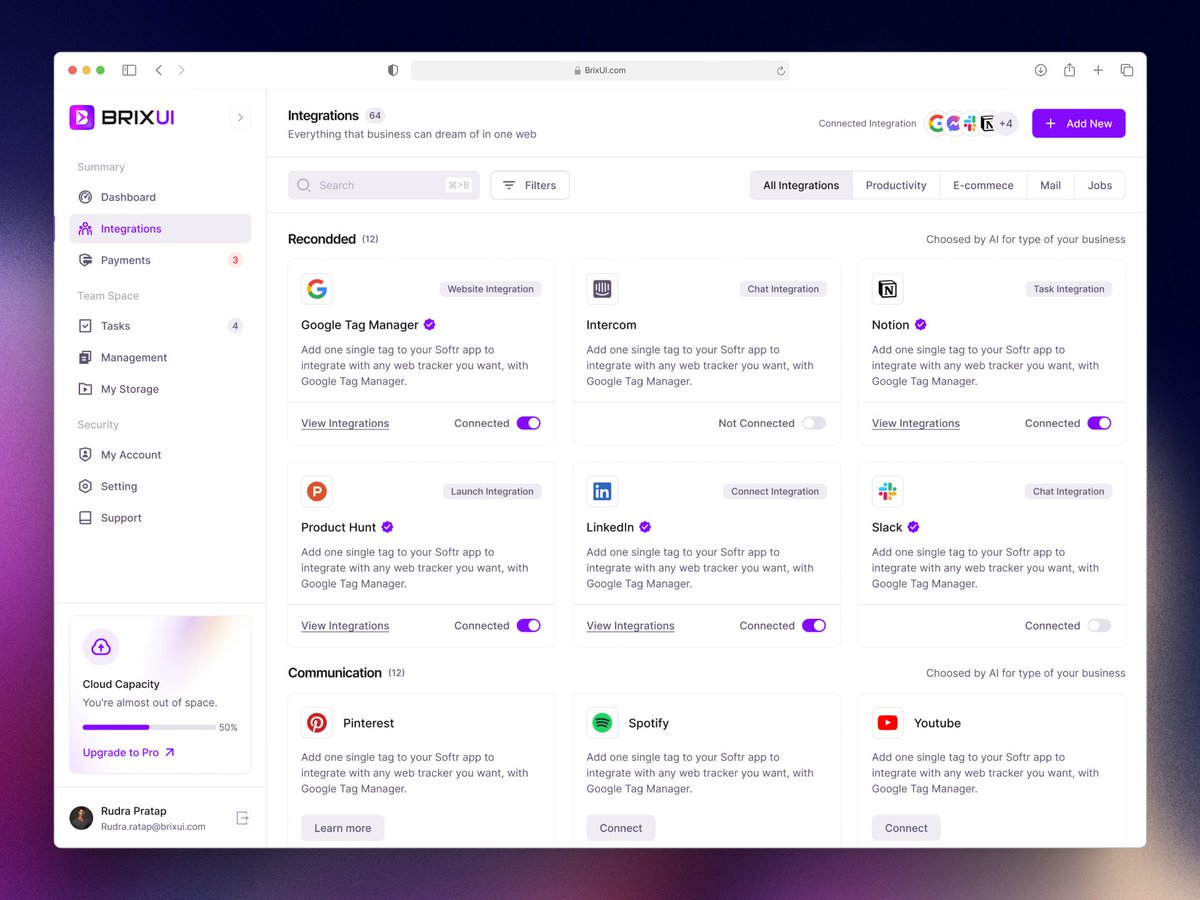
Task: Click the +4 connected integrations badge
Action: point(1005,124)
